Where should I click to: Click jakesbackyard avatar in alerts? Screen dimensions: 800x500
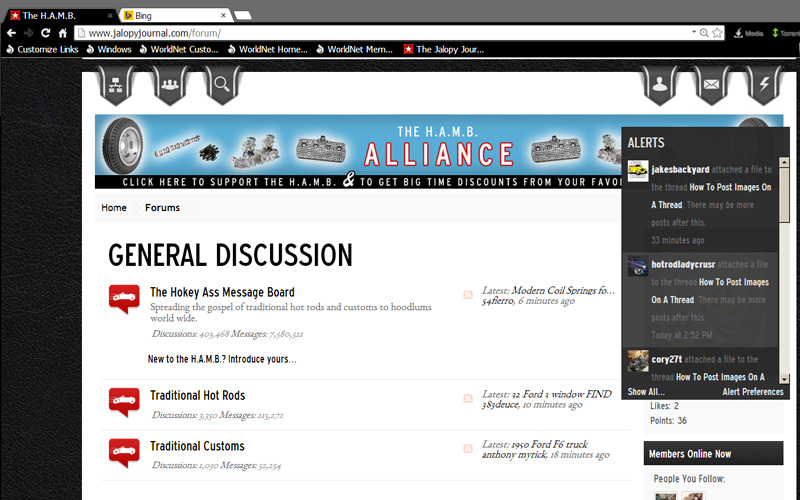point(638,171)
